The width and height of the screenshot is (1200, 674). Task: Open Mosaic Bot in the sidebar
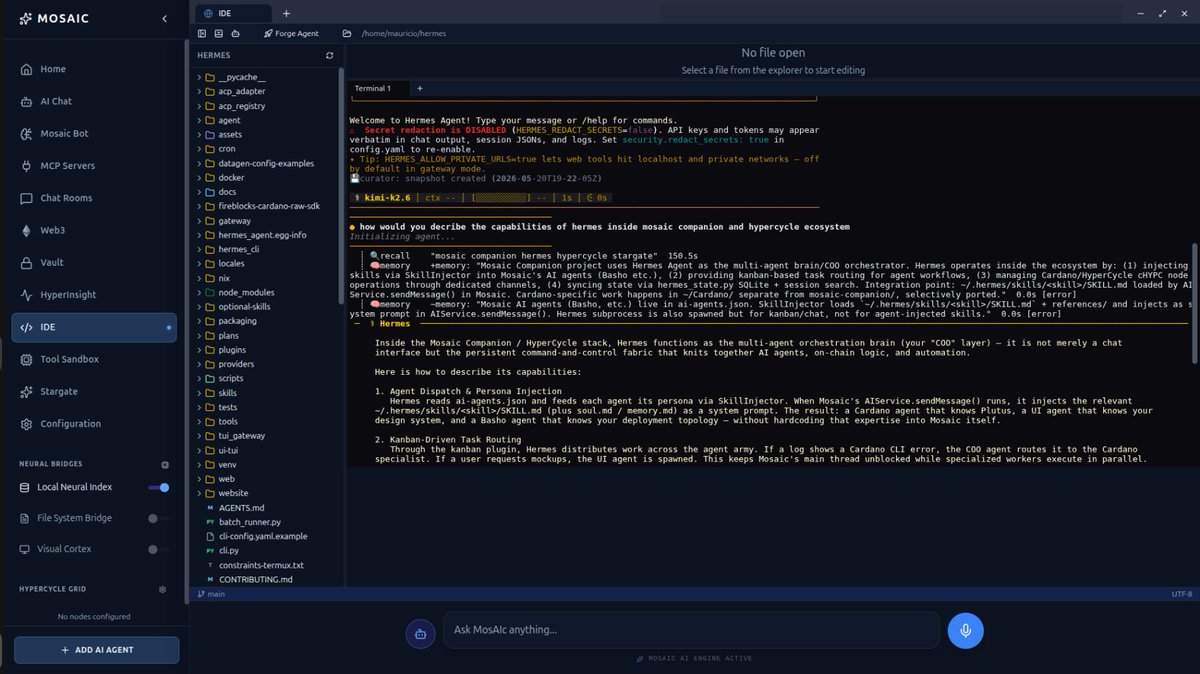pos(94,133)
